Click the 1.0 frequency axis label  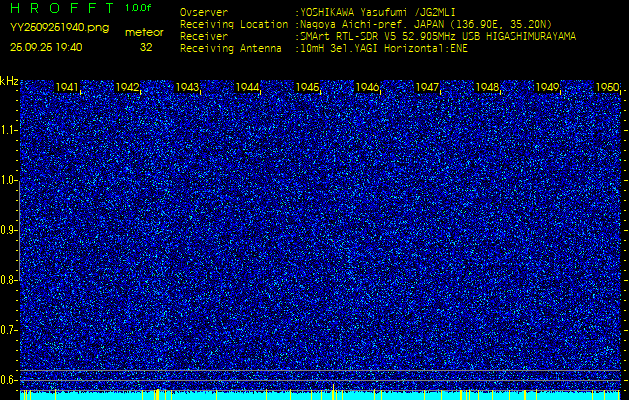pos(9,180)
